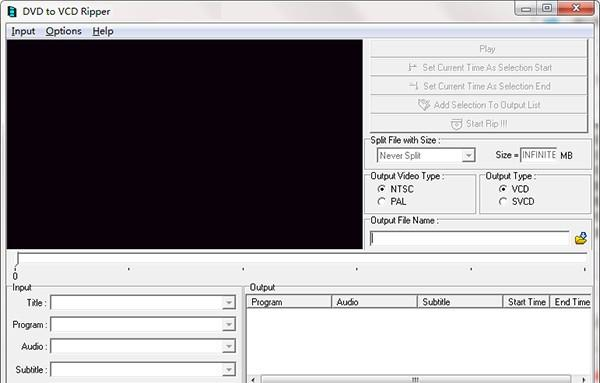This screenshot has height=383, width=600.
Task: Click the Play button
Action: pyautogui.click(x=479, y=49)
